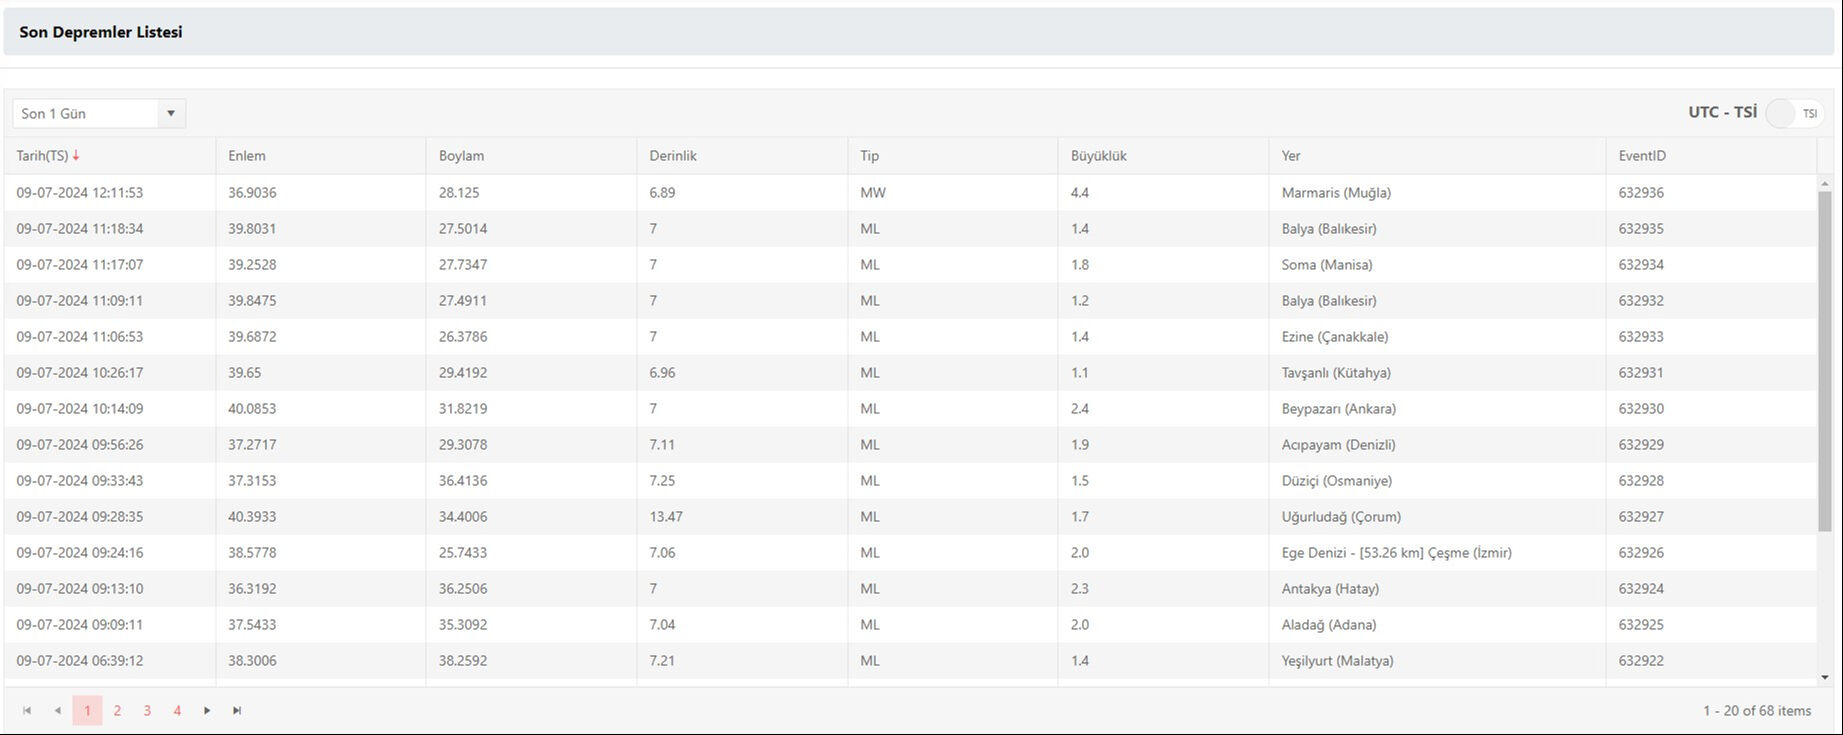
Task: Click the red sort arrow beside Tarih(TS)
Action: [x=76, y=156]
